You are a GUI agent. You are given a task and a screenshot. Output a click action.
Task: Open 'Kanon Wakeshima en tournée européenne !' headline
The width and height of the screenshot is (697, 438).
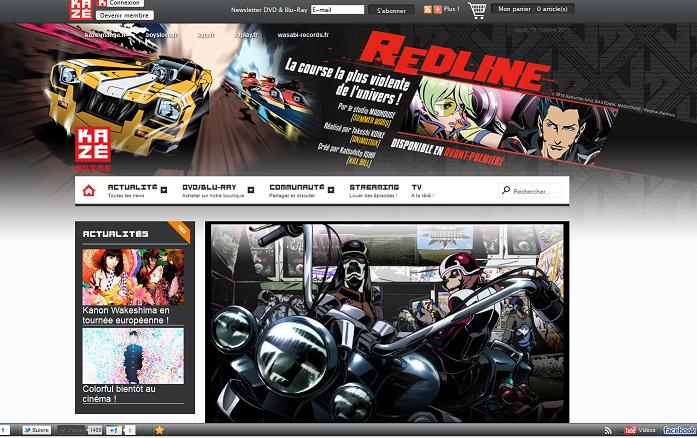click(126, 315)
